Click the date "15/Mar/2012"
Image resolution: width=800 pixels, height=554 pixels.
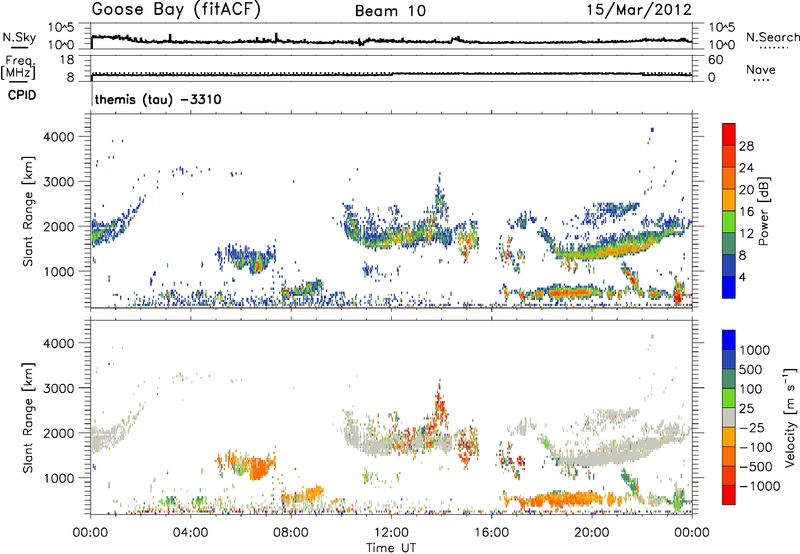639,10
